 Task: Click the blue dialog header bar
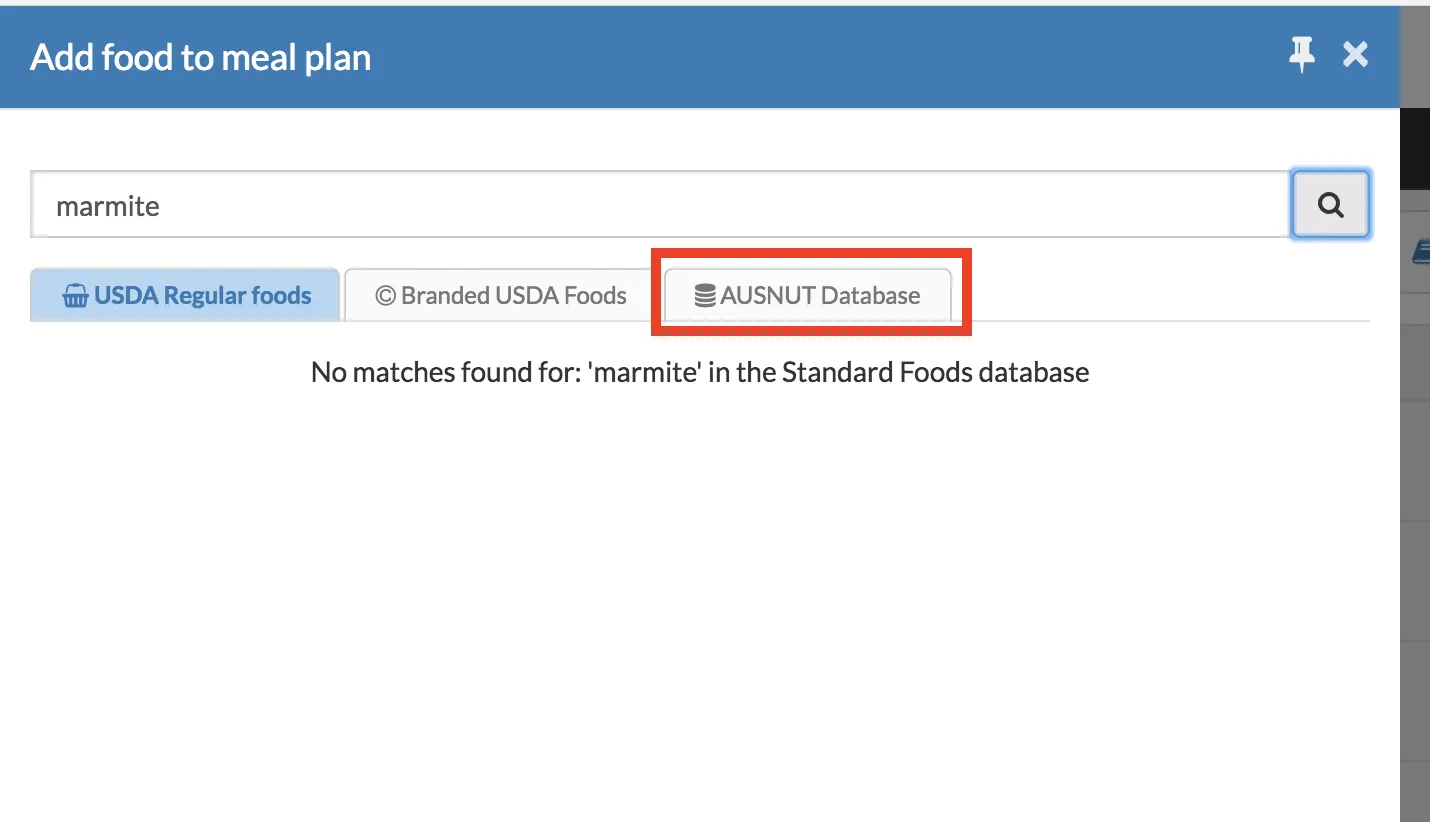tap(800, 57)
